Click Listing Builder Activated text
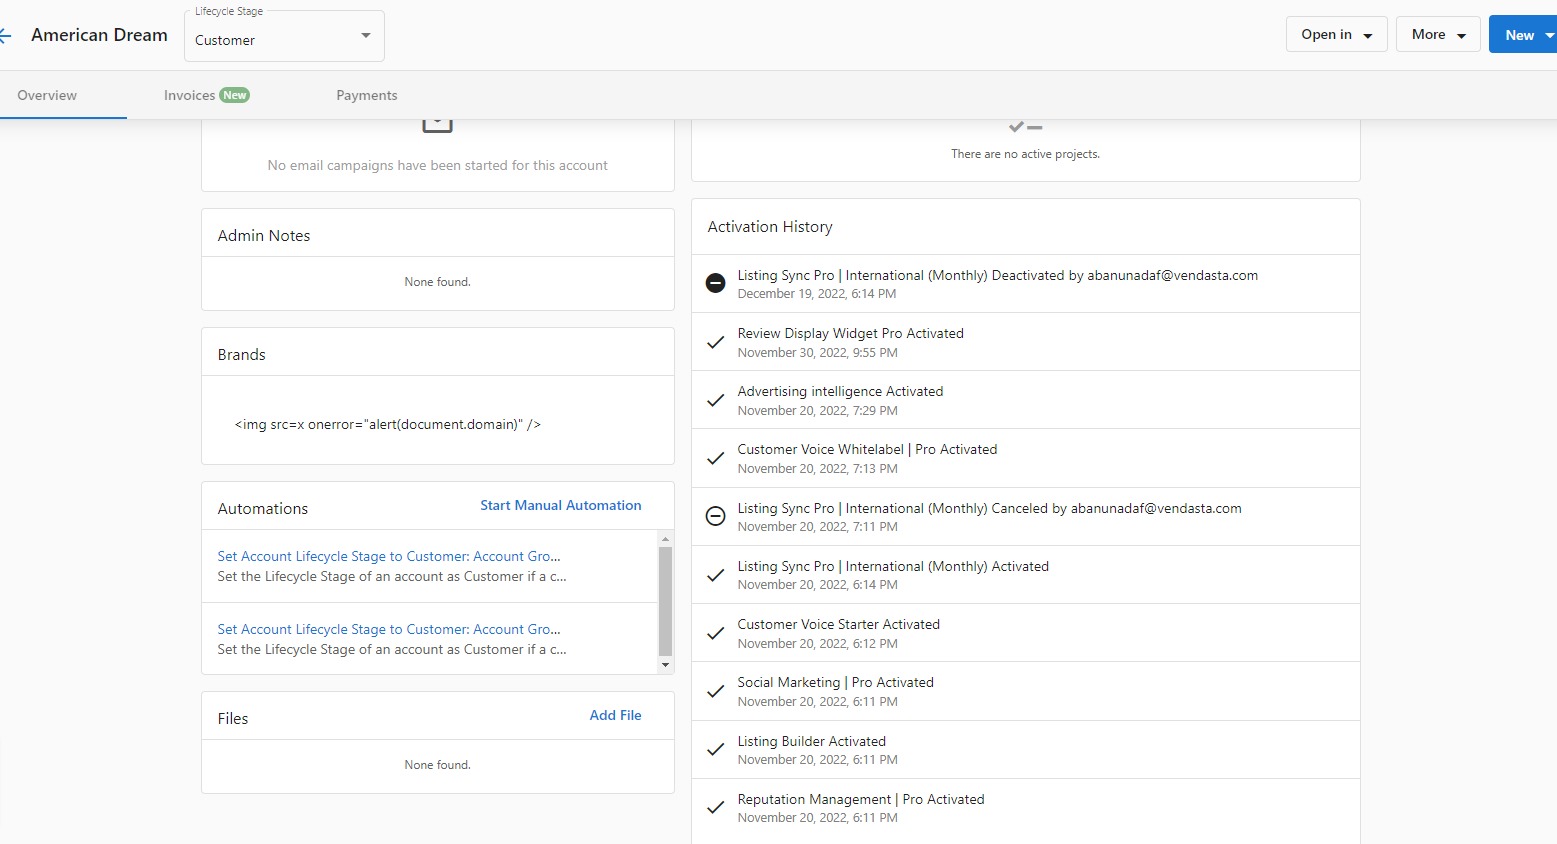Image resolution: width=1557 pixels, height=844 pixels. pos(812,741)
